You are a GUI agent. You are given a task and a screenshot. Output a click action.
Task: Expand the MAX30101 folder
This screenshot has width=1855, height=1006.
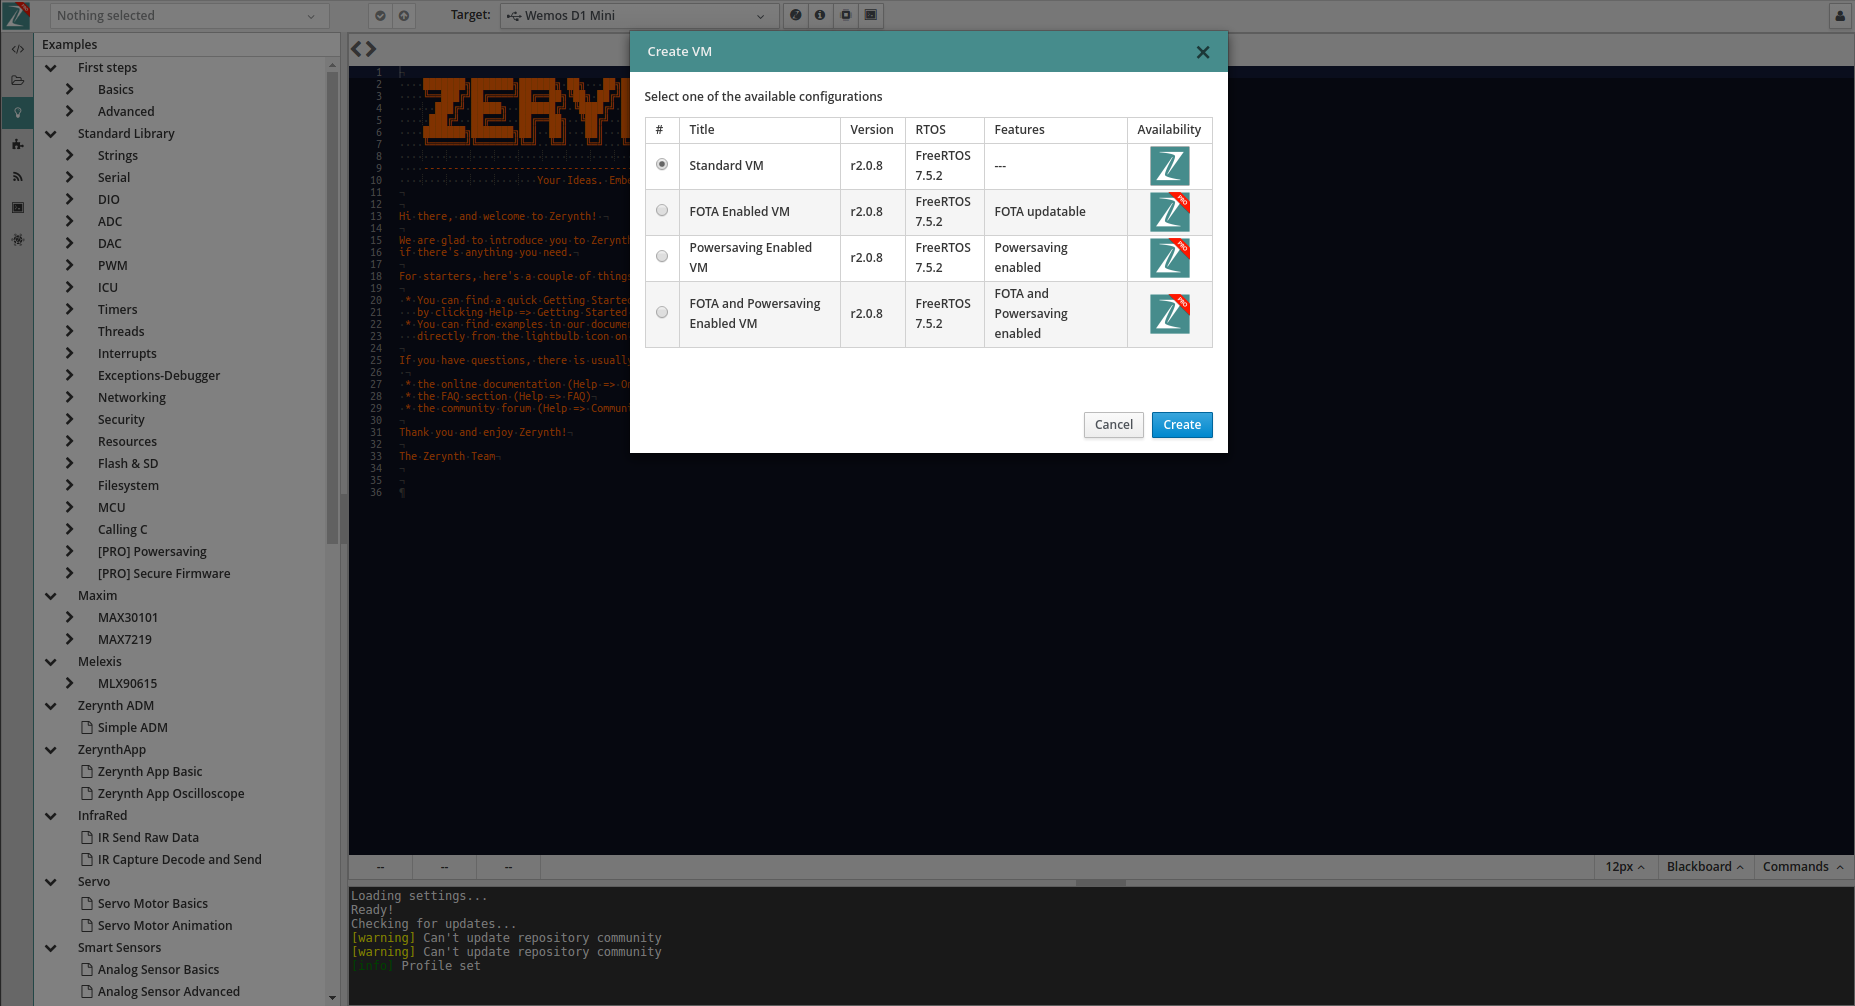click(70, 617)
